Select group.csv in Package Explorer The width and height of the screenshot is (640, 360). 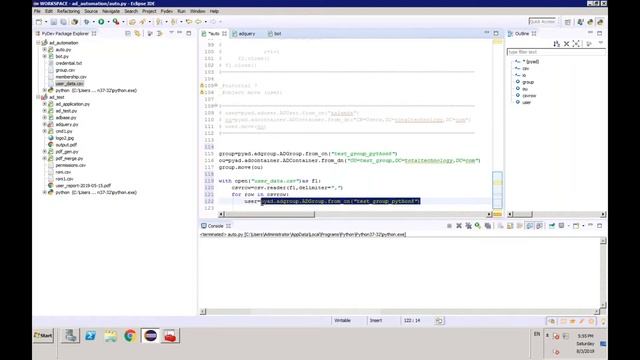point(65,70)
